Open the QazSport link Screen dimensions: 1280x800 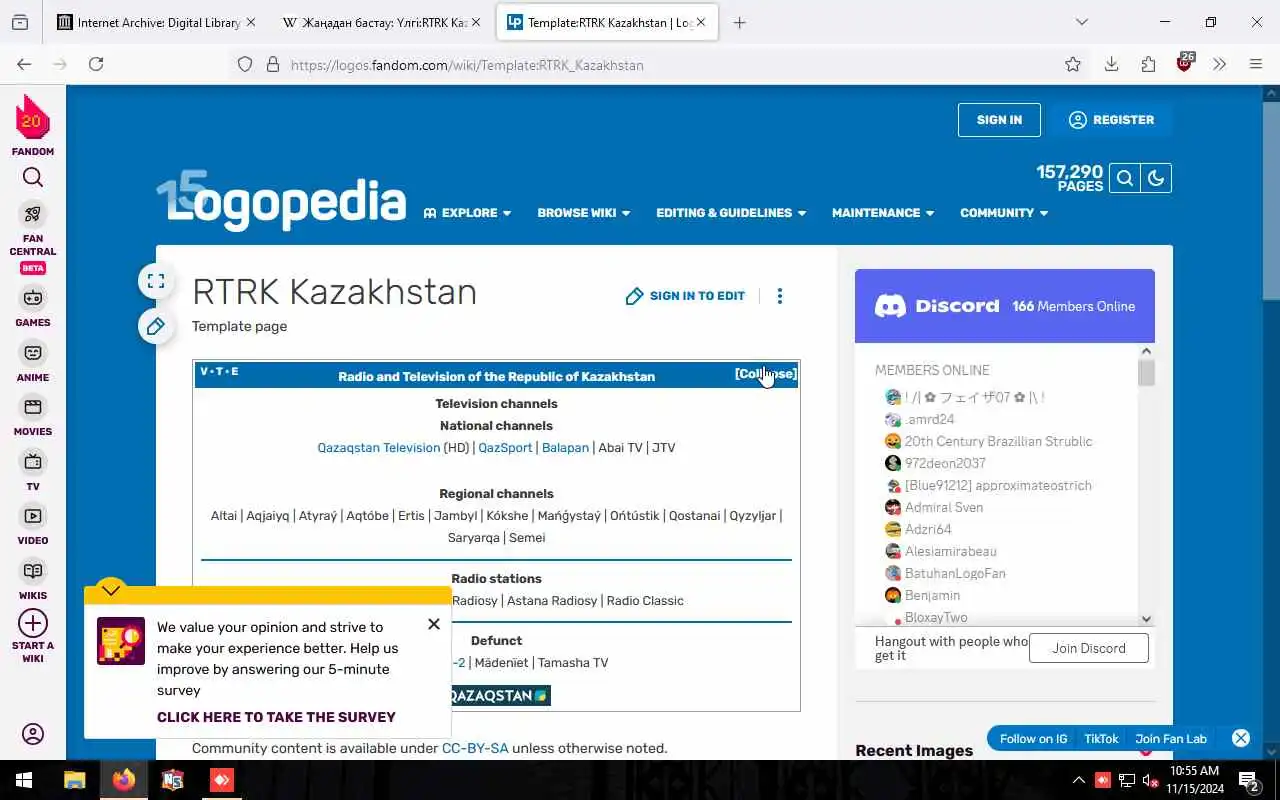(505, 448)
